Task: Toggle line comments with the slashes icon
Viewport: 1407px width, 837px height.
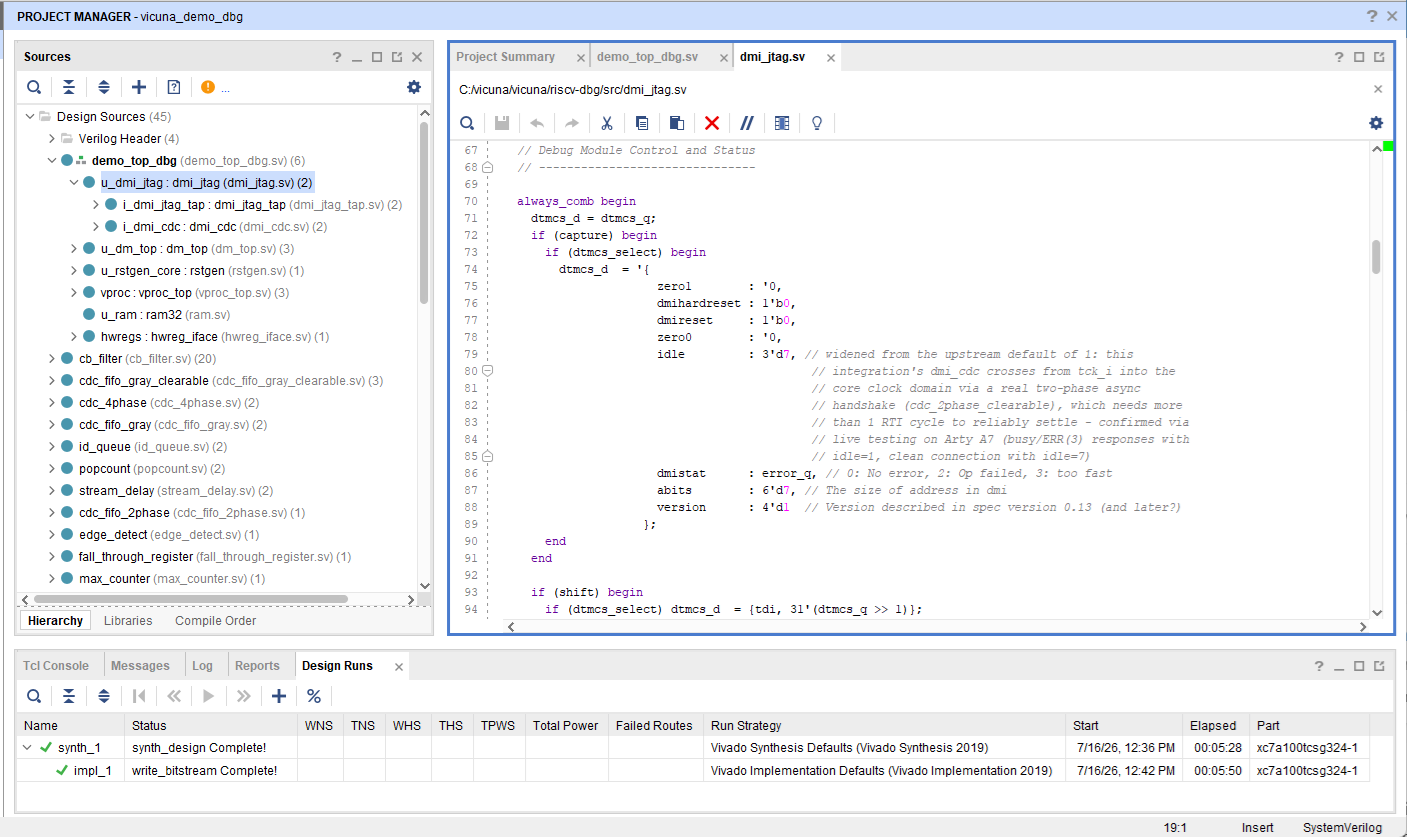Action: tap(747, 123)
